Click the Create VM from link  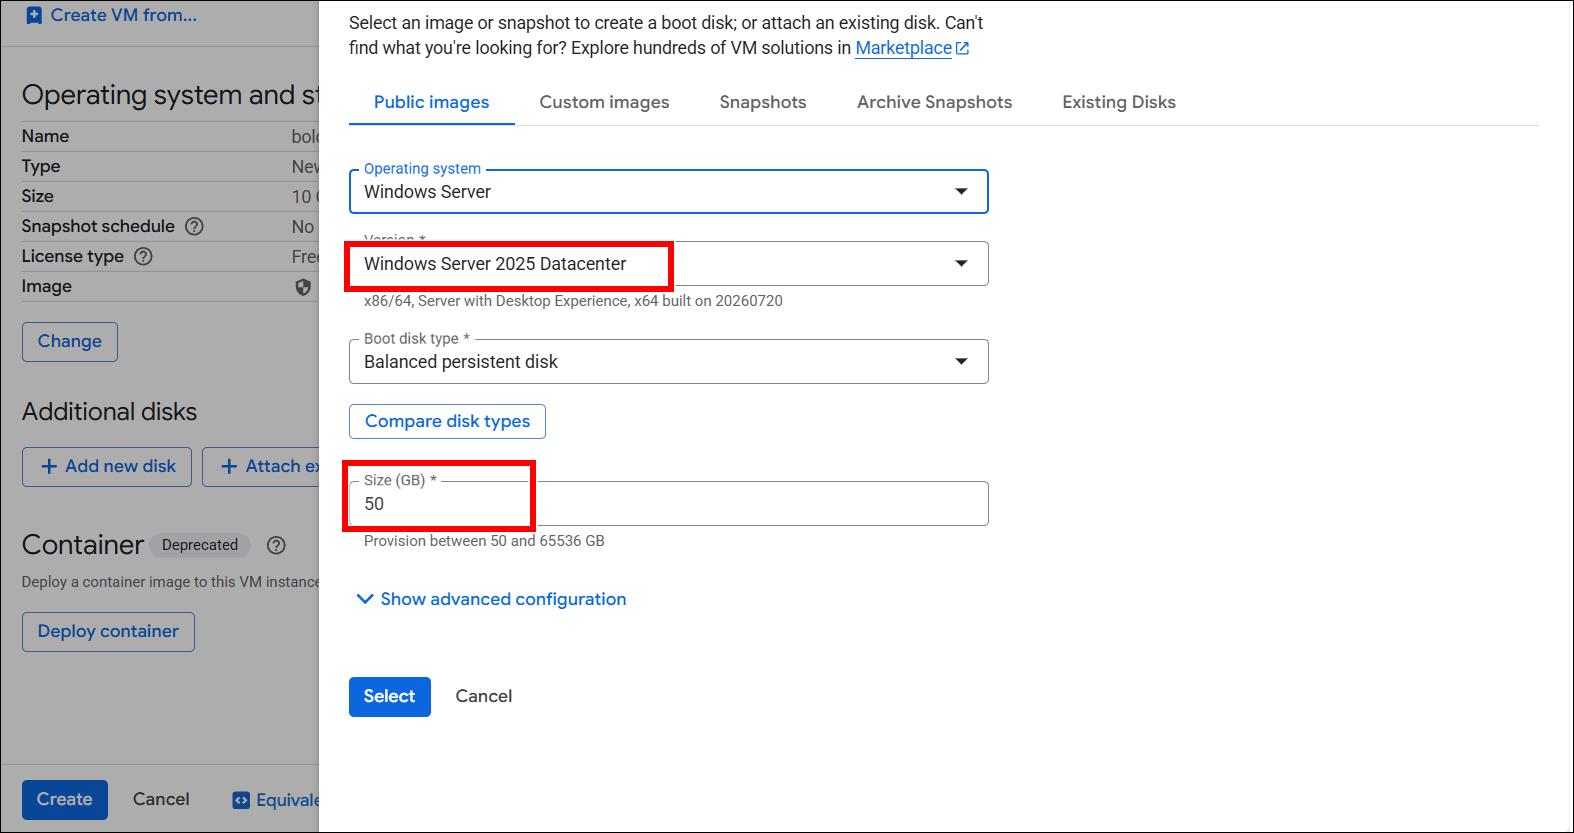[124, 15]
